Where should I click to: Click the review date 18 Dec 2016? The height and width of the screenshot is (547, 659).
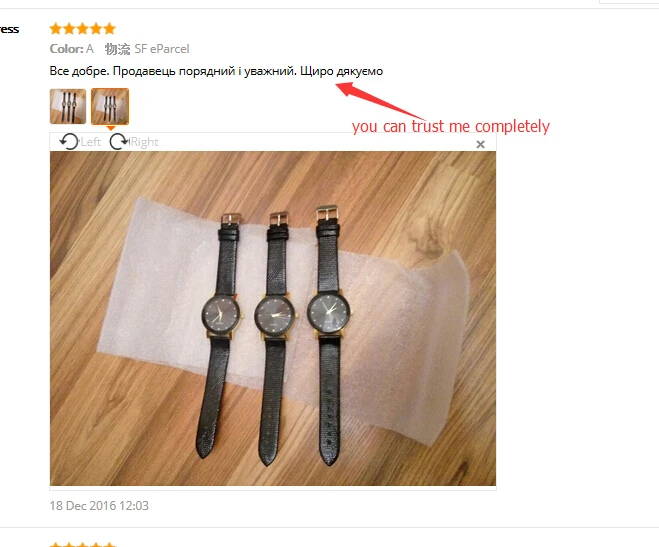tap(99, 505)
